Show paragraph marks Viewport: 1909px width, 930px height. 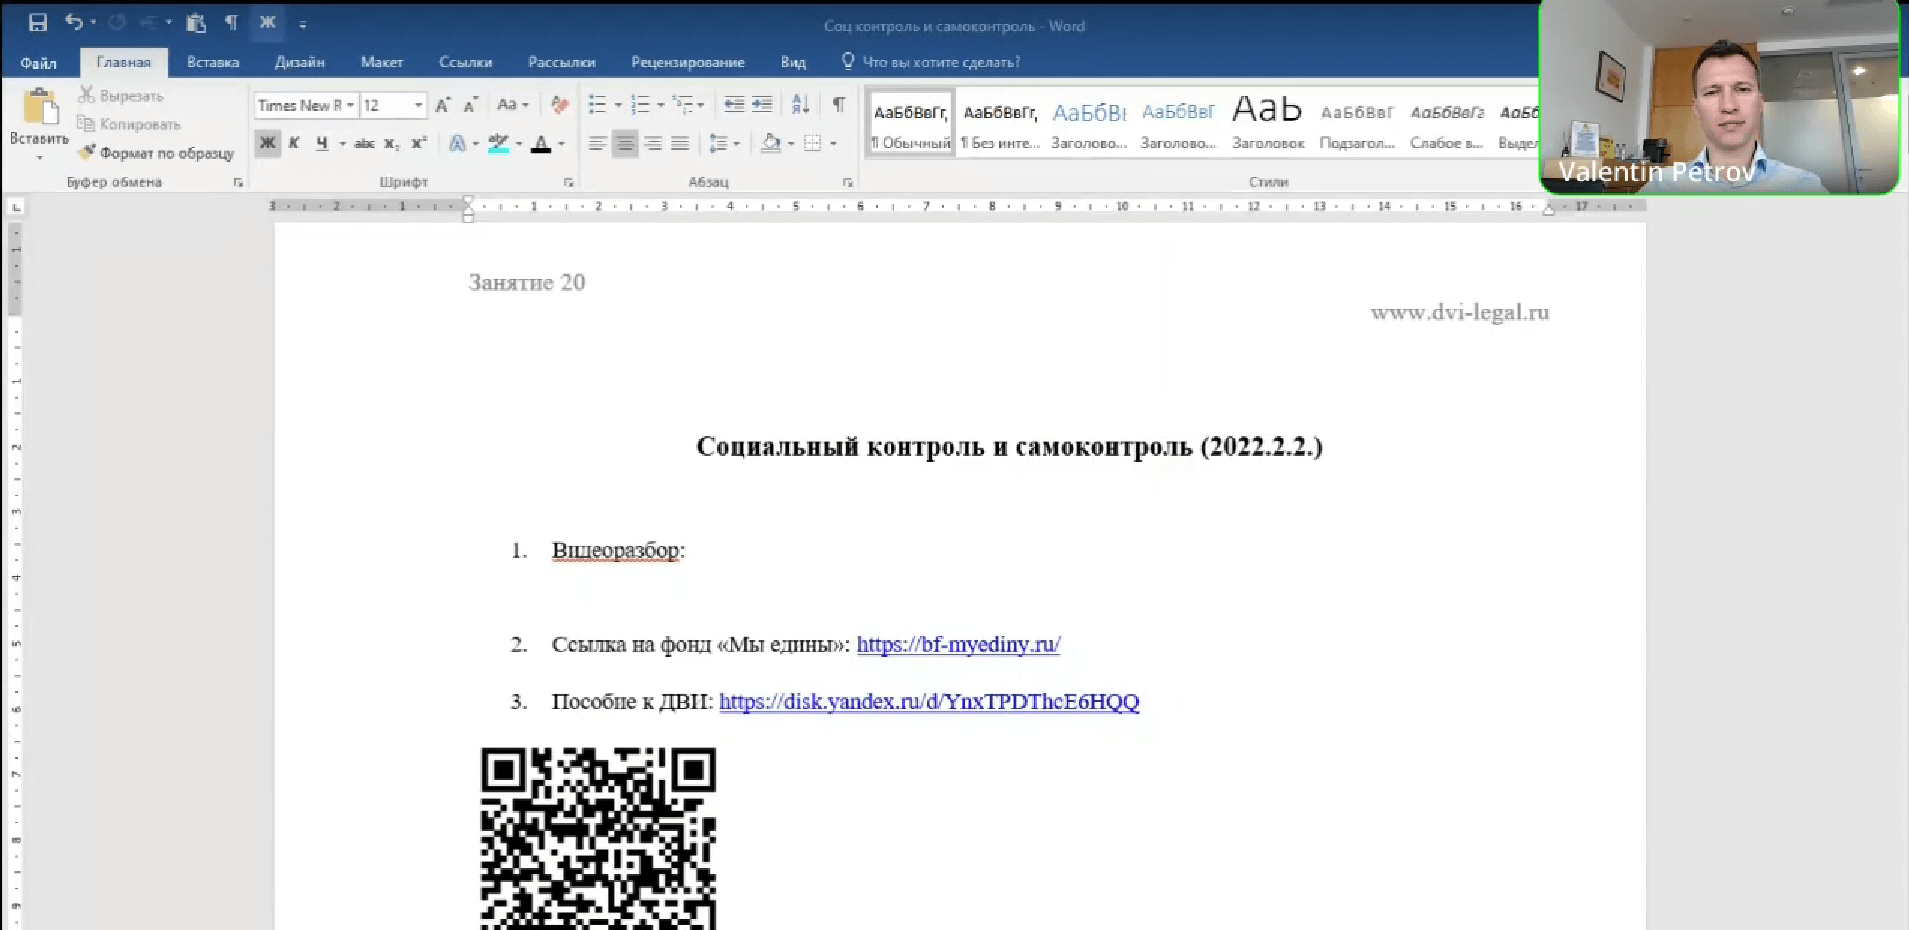(838, 104)
